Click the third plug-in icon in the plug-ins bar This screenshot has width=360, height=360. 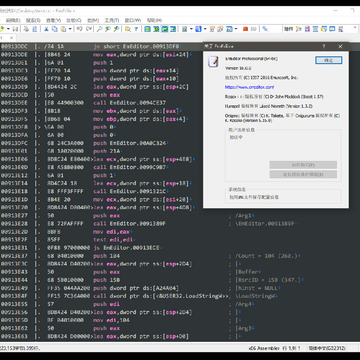(315, 29)
